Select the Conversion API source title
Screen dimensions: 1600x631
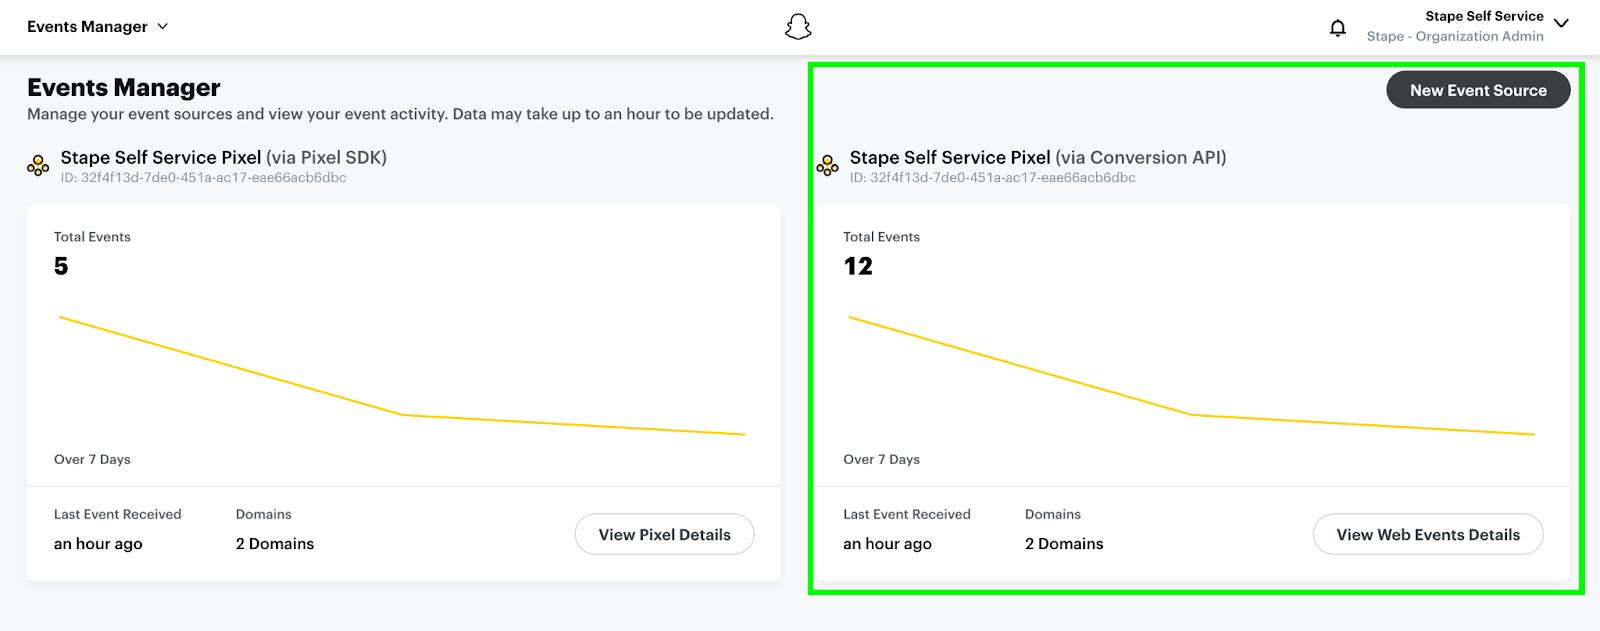1038,157
